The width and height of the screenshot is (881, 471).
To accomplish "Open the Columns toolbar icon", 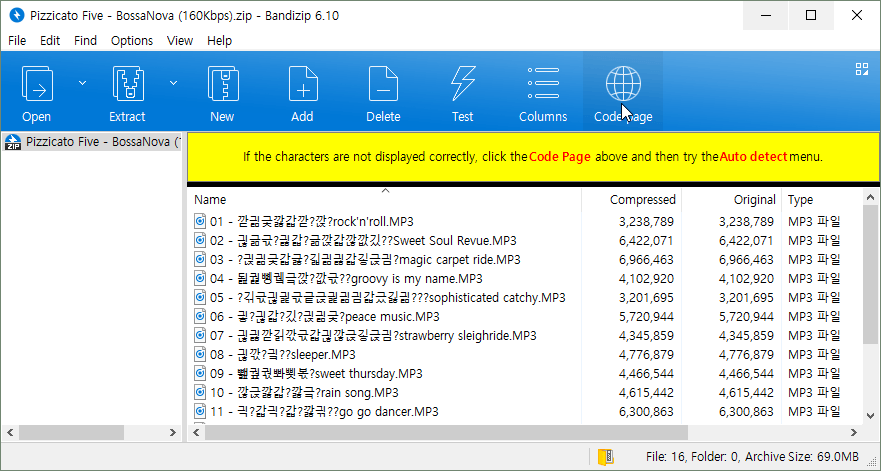I will (x=543, y=85).
